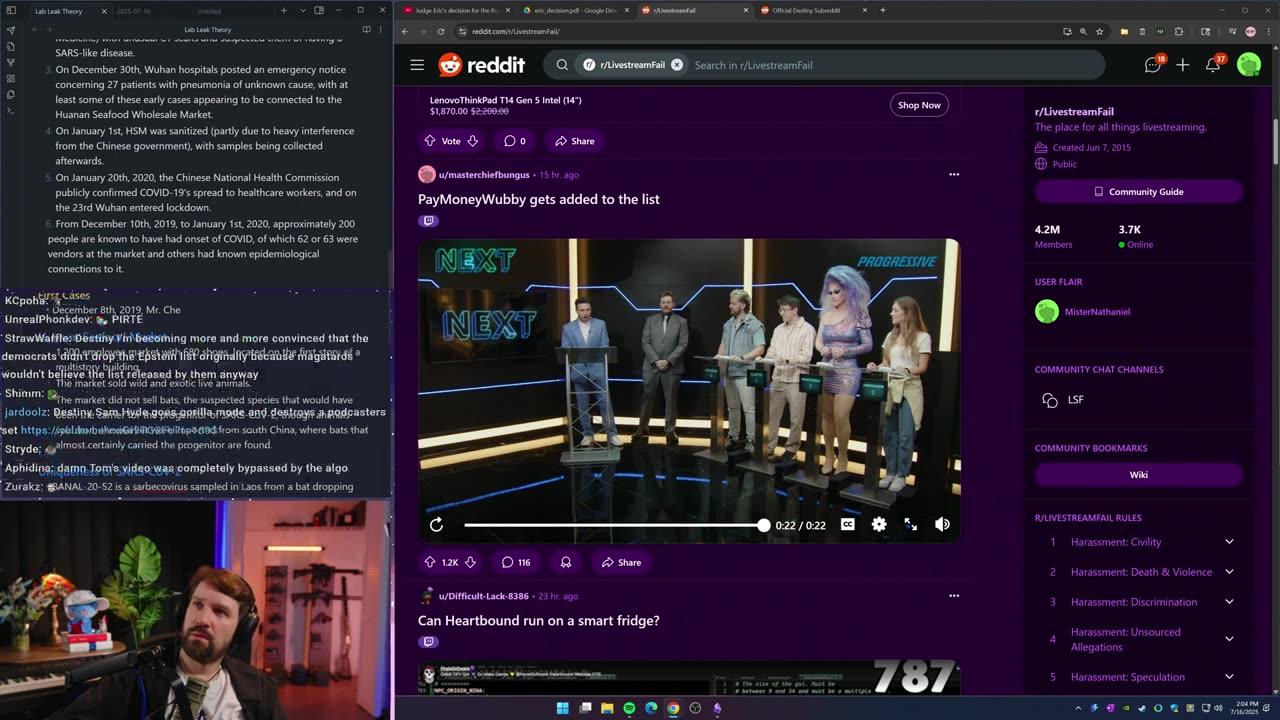The height and width of the screenshot is (720, 1280).
Task: Open the Reddit notifications bell
Action: (1213, 65)
